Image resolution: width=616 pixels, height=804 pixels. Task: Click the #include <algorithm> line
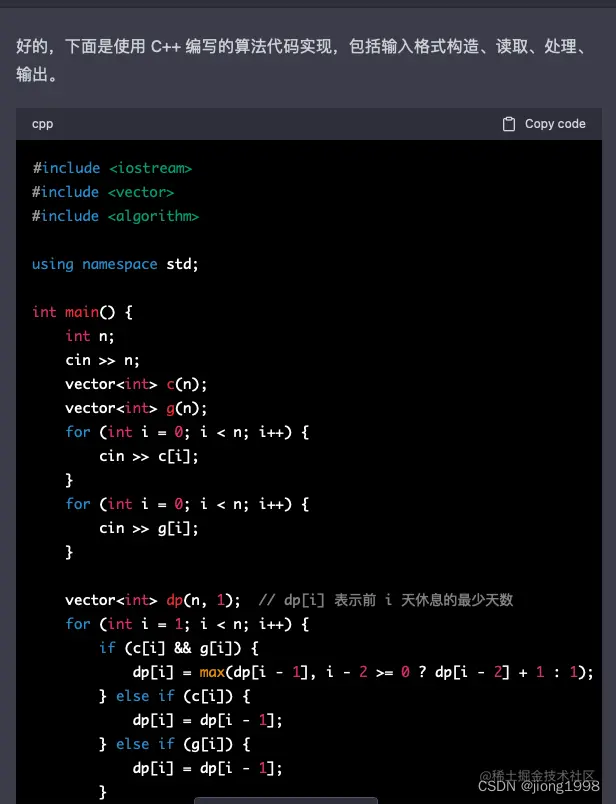(x=115, y=216)
